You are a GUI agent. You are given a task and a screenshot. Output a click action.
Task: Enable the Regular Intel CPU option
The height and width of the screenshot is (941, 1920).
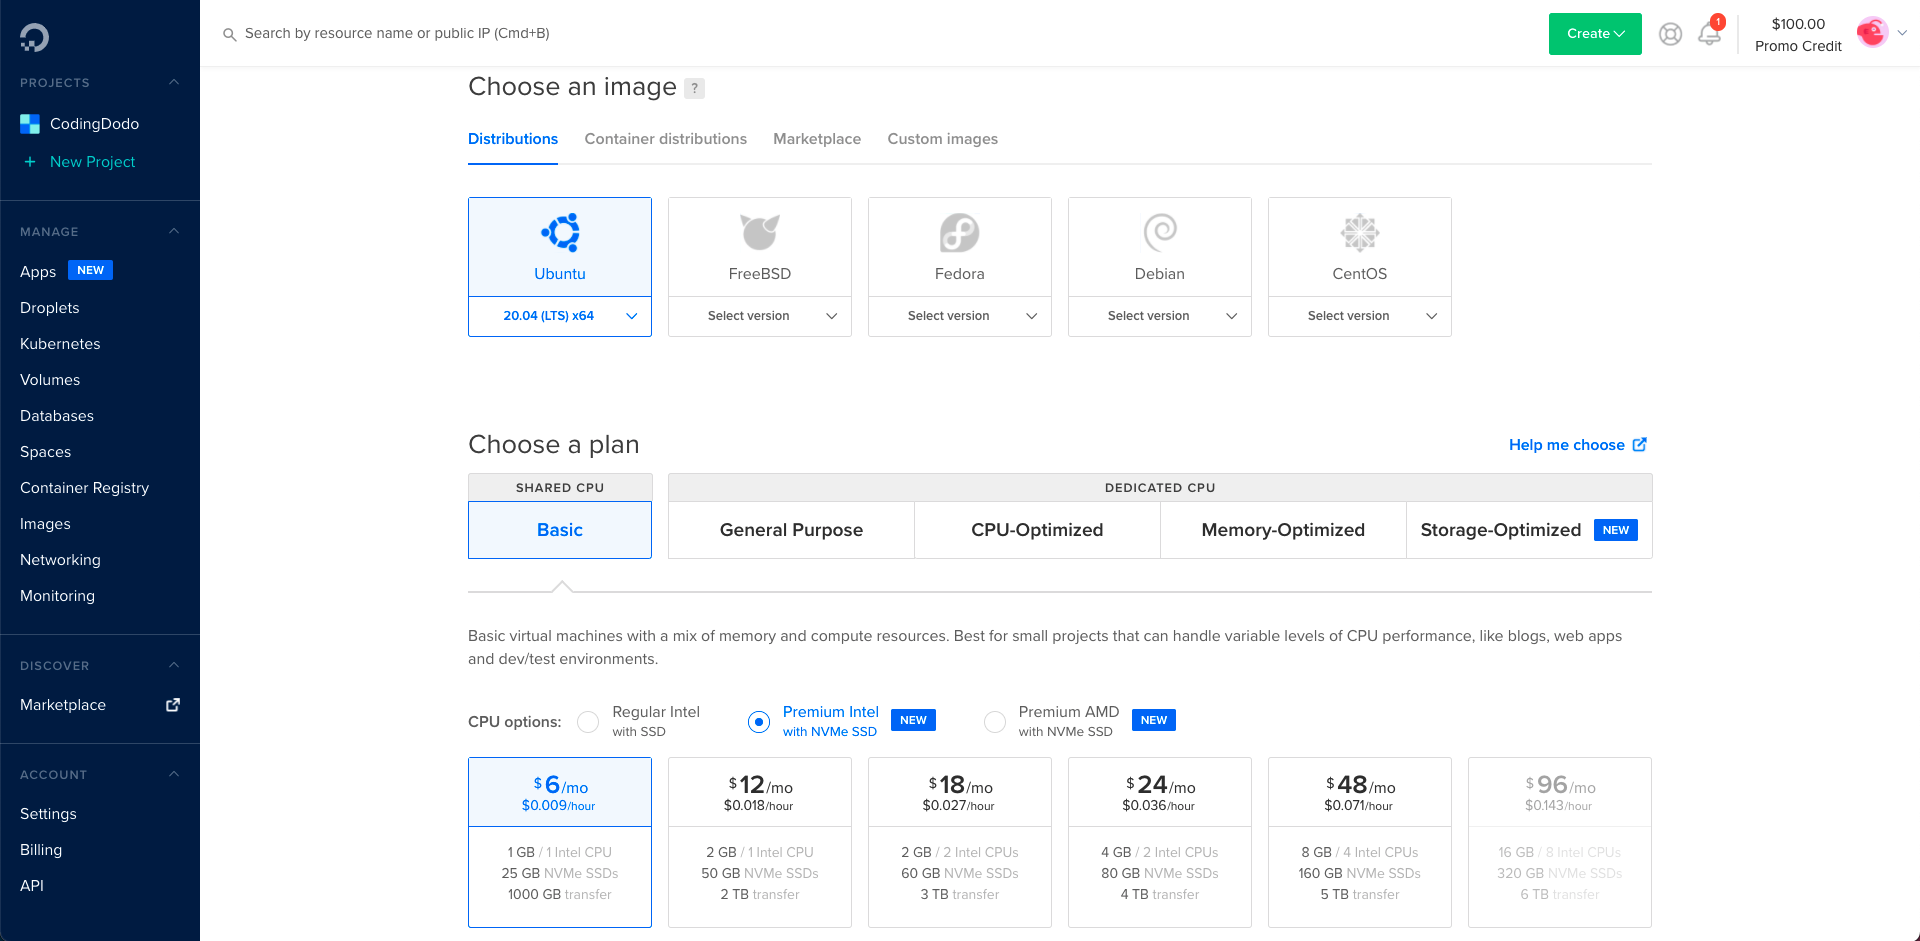tap(588, 721)
